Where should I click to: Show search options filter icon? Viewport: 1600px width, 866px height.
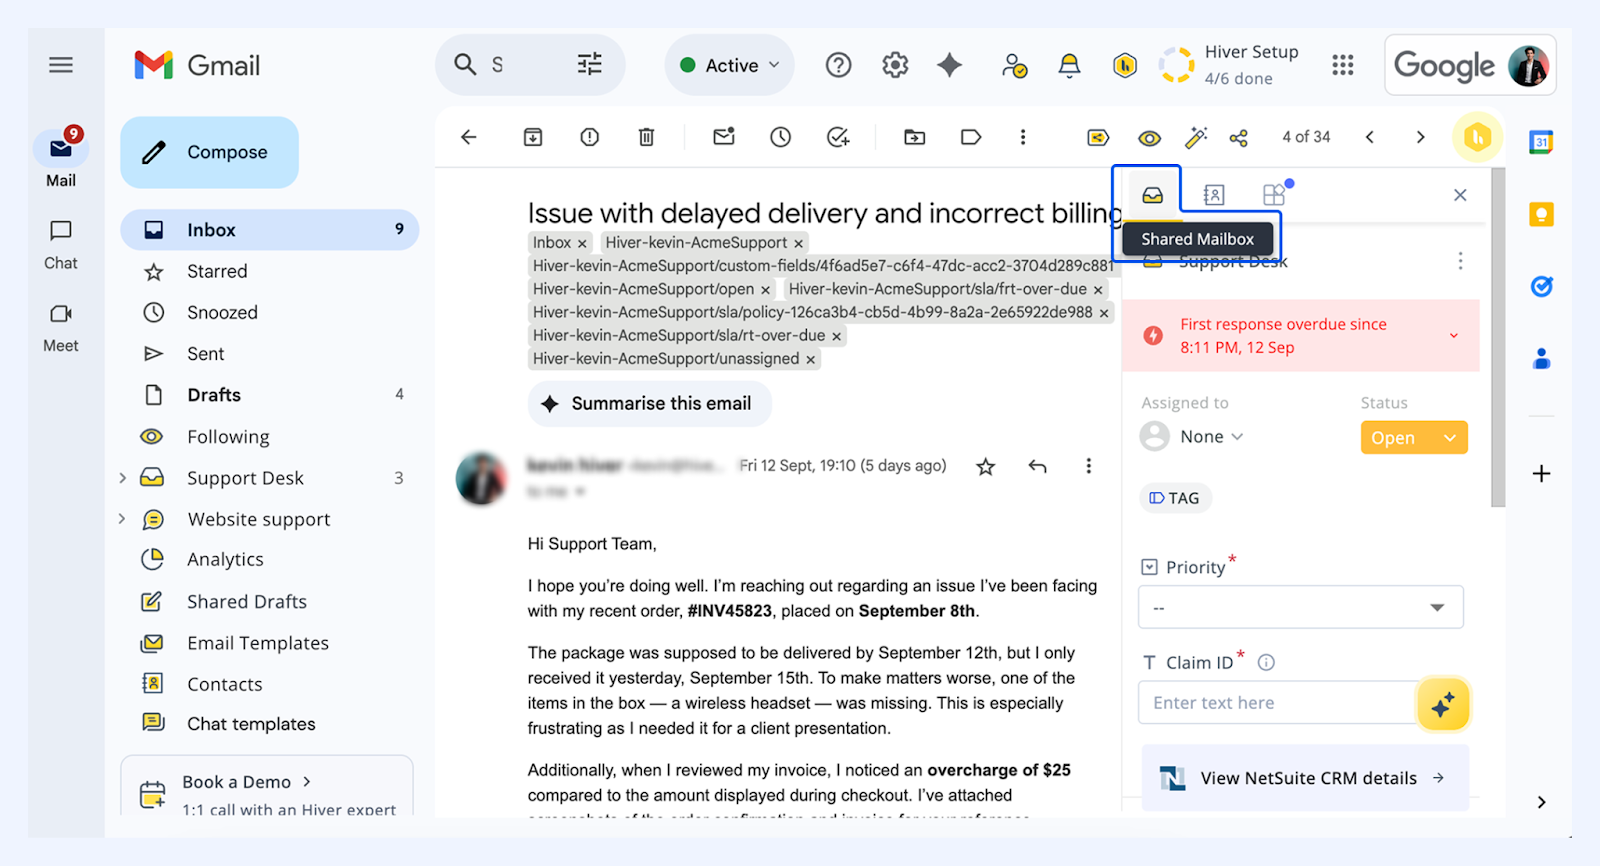[590, 65]
